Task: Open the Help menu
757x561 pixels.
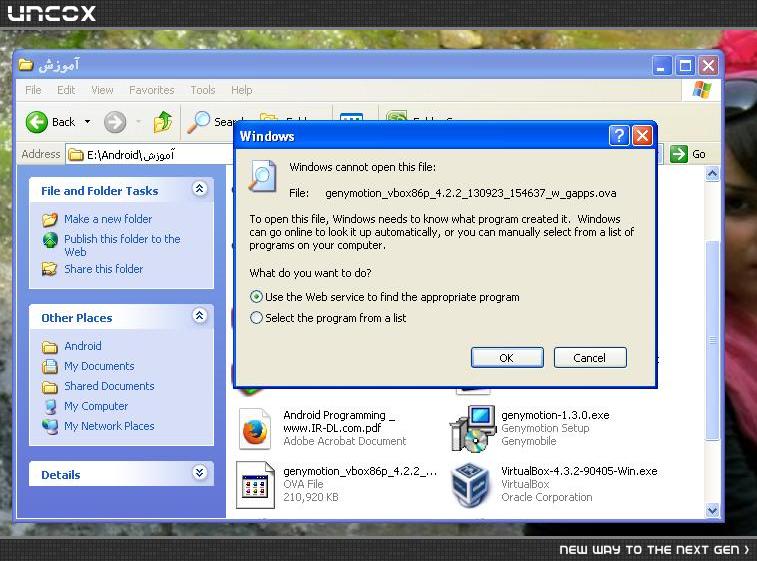Action: [241, 90]
